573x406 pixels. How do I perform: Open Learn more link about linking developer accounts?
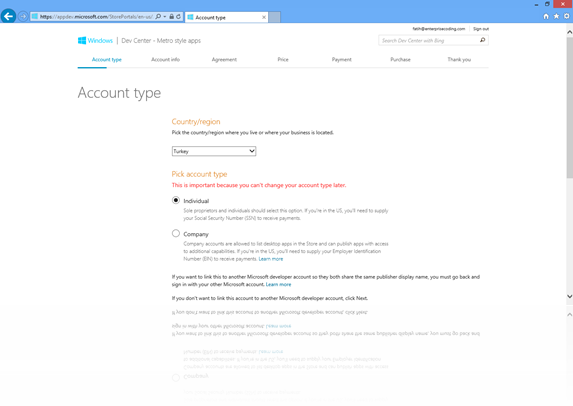click(278, 284)
